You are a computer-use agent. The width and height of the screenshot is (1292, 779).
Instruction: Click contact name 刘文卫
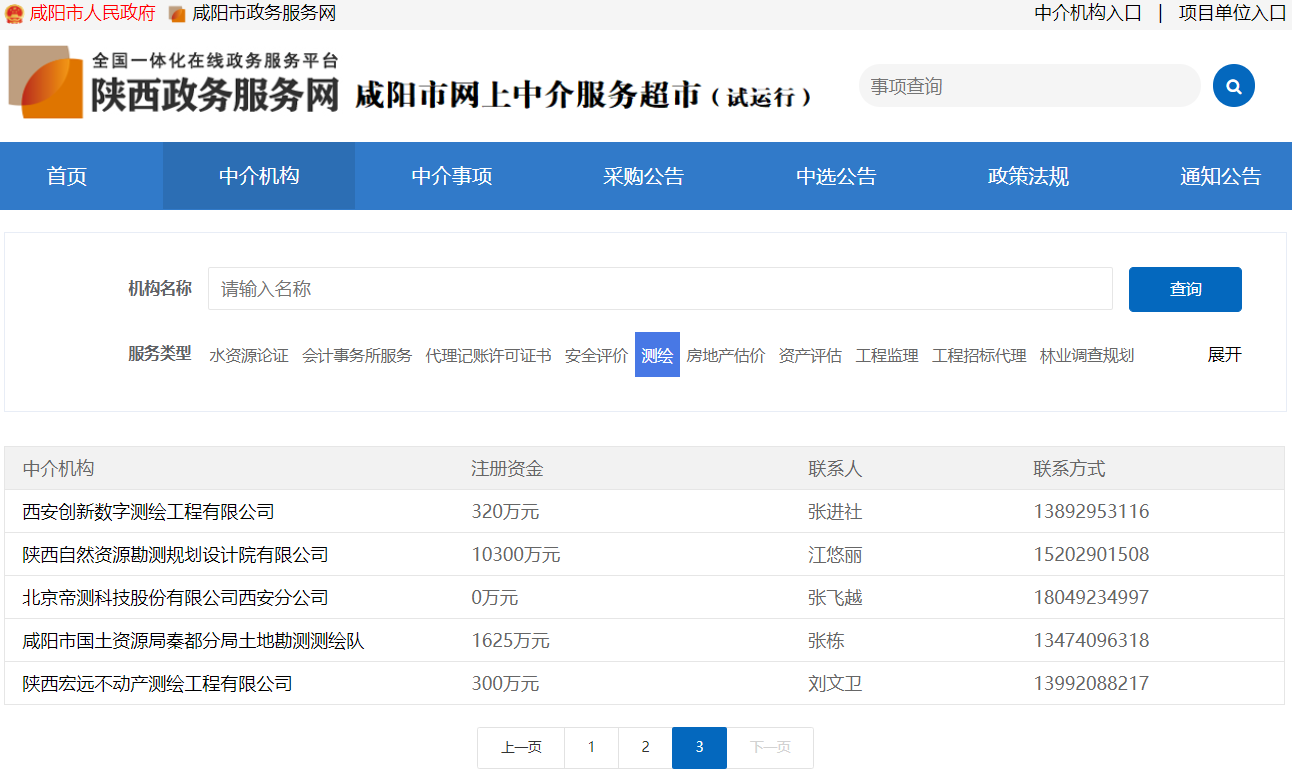click(x=835, y=683)
